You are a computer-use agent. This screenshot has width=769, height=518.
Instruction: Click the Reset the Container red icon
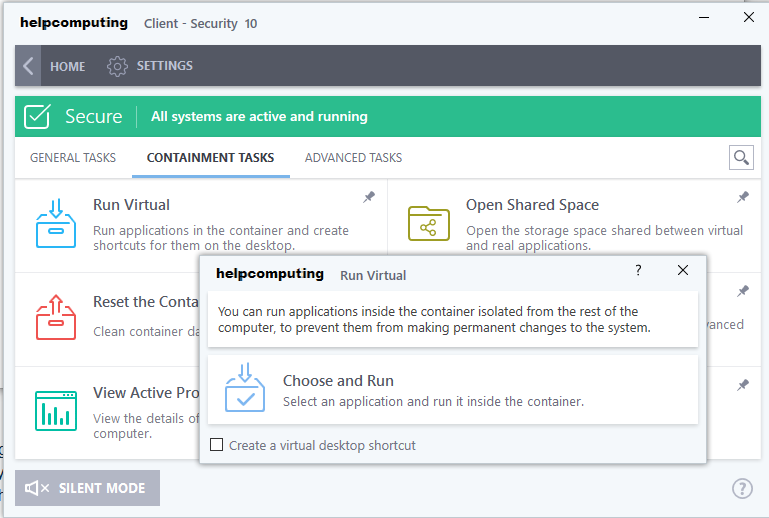56,317
